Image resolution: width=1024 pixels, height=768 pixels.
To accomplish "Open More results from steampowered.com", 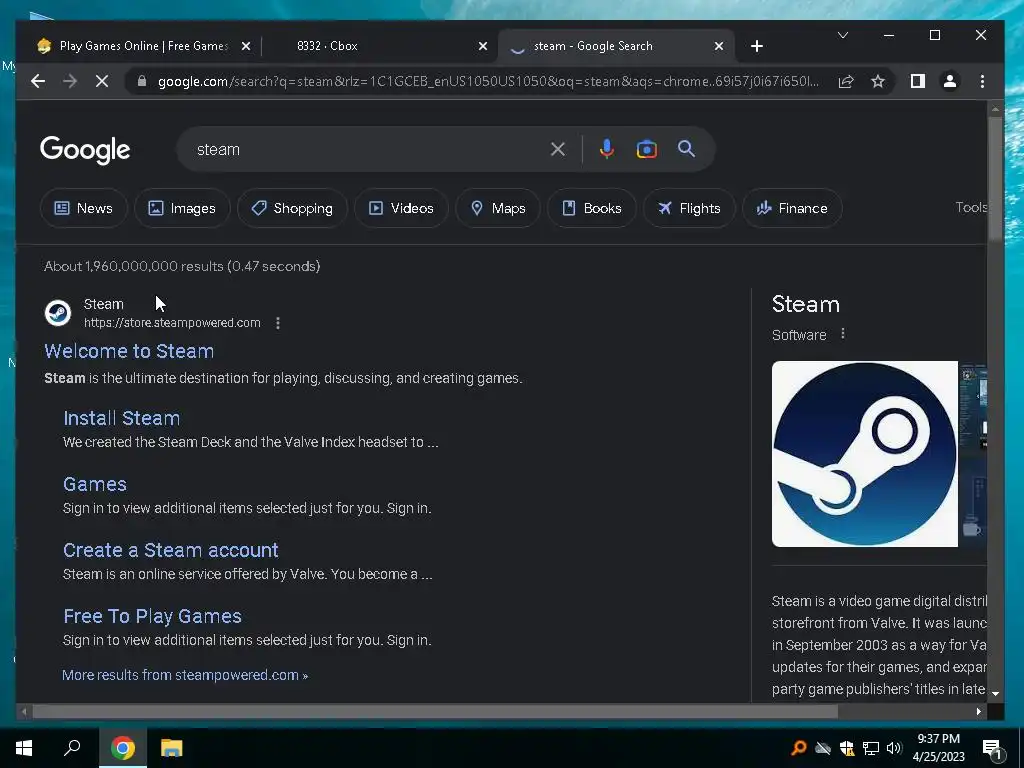I will [x=185, y=675].
